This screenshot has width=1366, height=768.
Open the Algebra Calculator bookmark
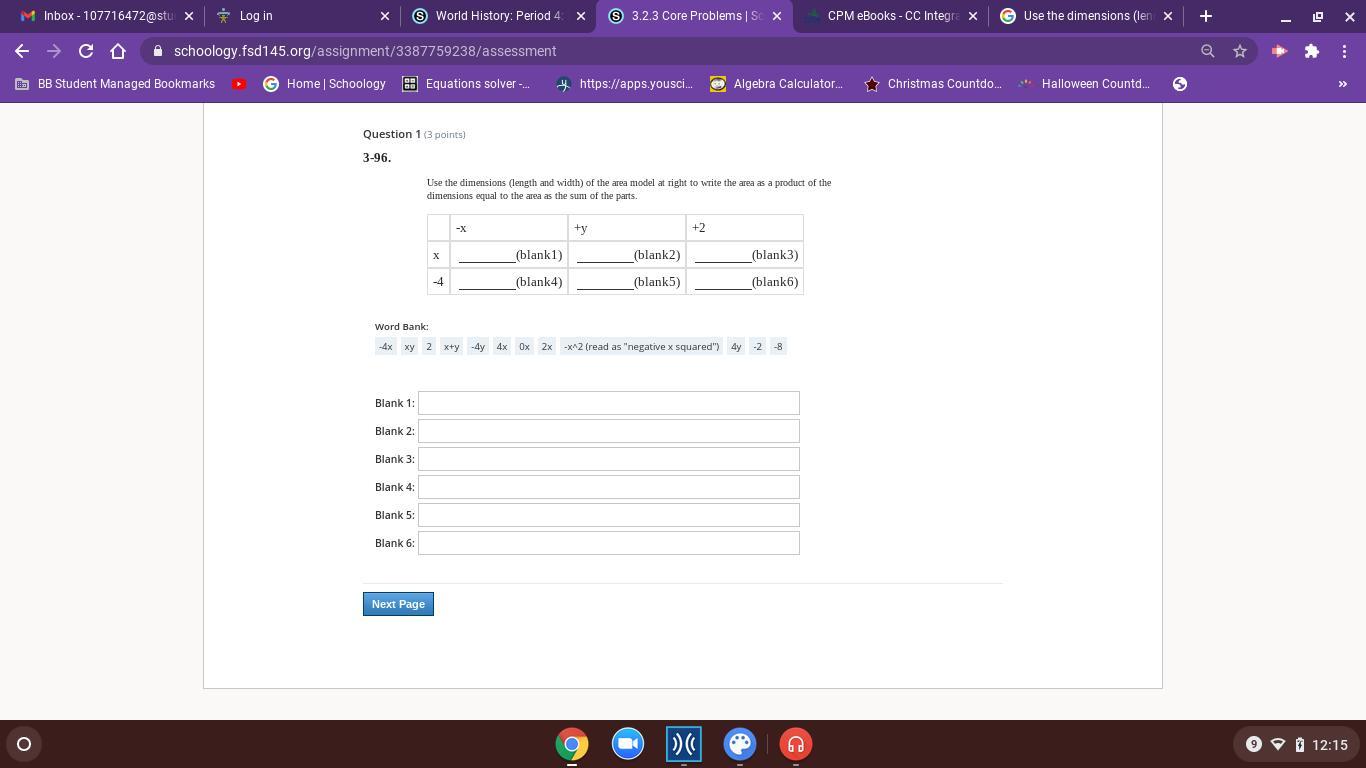(777, 84)
